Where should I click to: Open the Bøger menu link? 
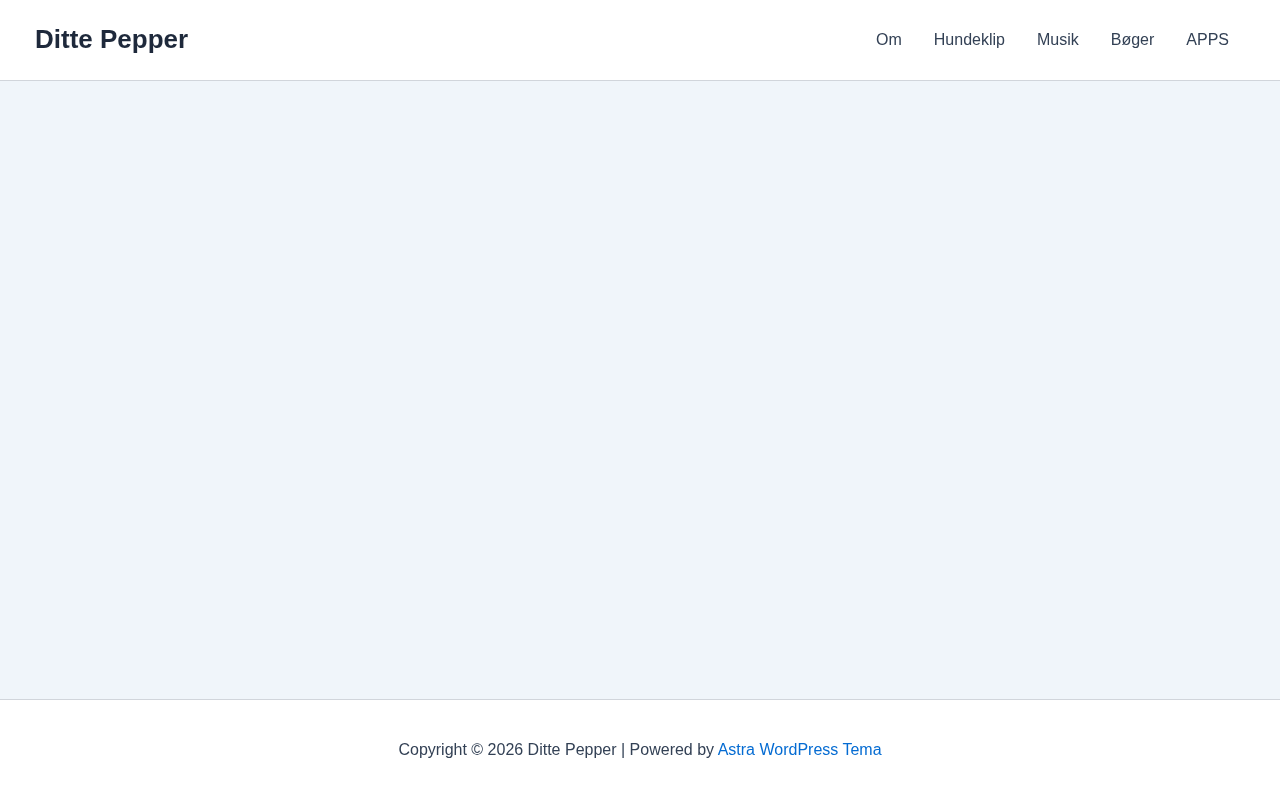point(1132,40)
